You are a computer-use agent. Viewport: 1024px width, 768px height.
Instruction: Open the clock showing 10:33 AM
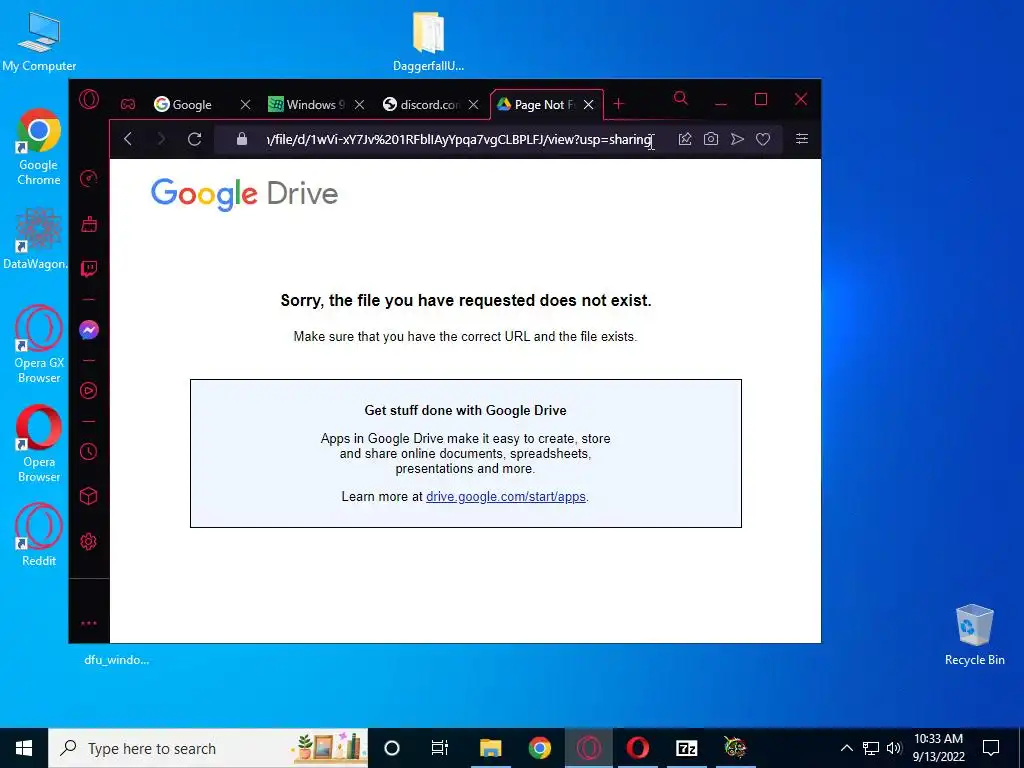(x=938, y=748)
